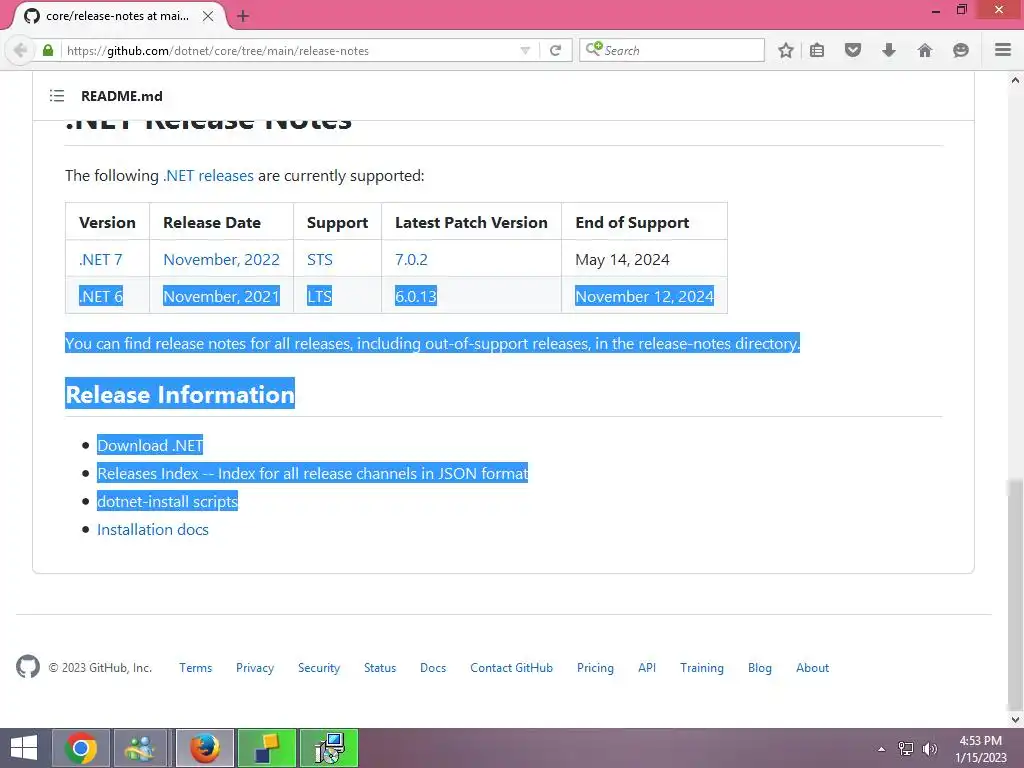Open the About footer link
Viewport: 1024px width, 768px height.
pos(812,668)
